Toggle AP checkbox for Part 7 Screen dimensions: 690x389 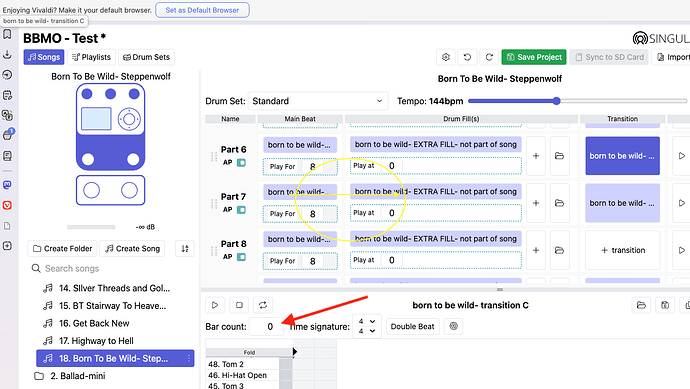click(x=241, y=210)
